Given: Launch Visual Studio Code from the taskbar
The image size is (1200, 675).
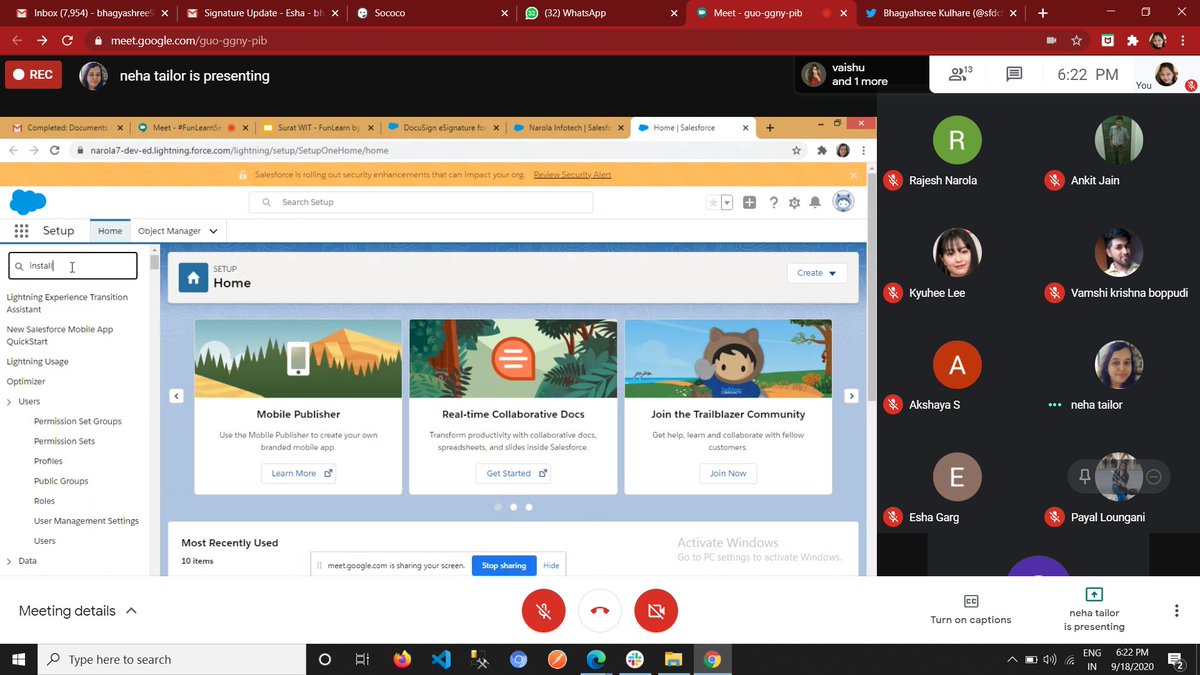Looking at the screenshot, I should (x=441, y=659).
